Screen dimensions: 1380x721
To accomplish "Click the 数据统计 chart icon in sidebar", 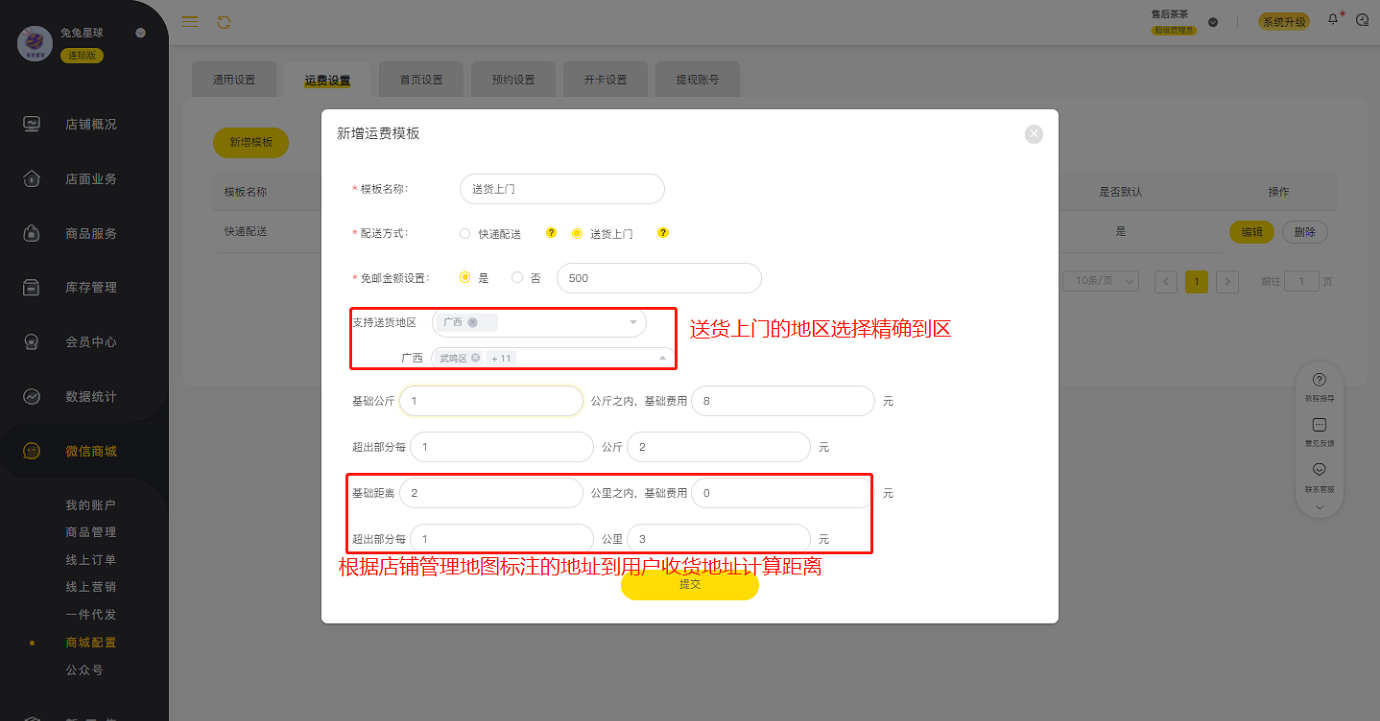I will click(32, 396).
